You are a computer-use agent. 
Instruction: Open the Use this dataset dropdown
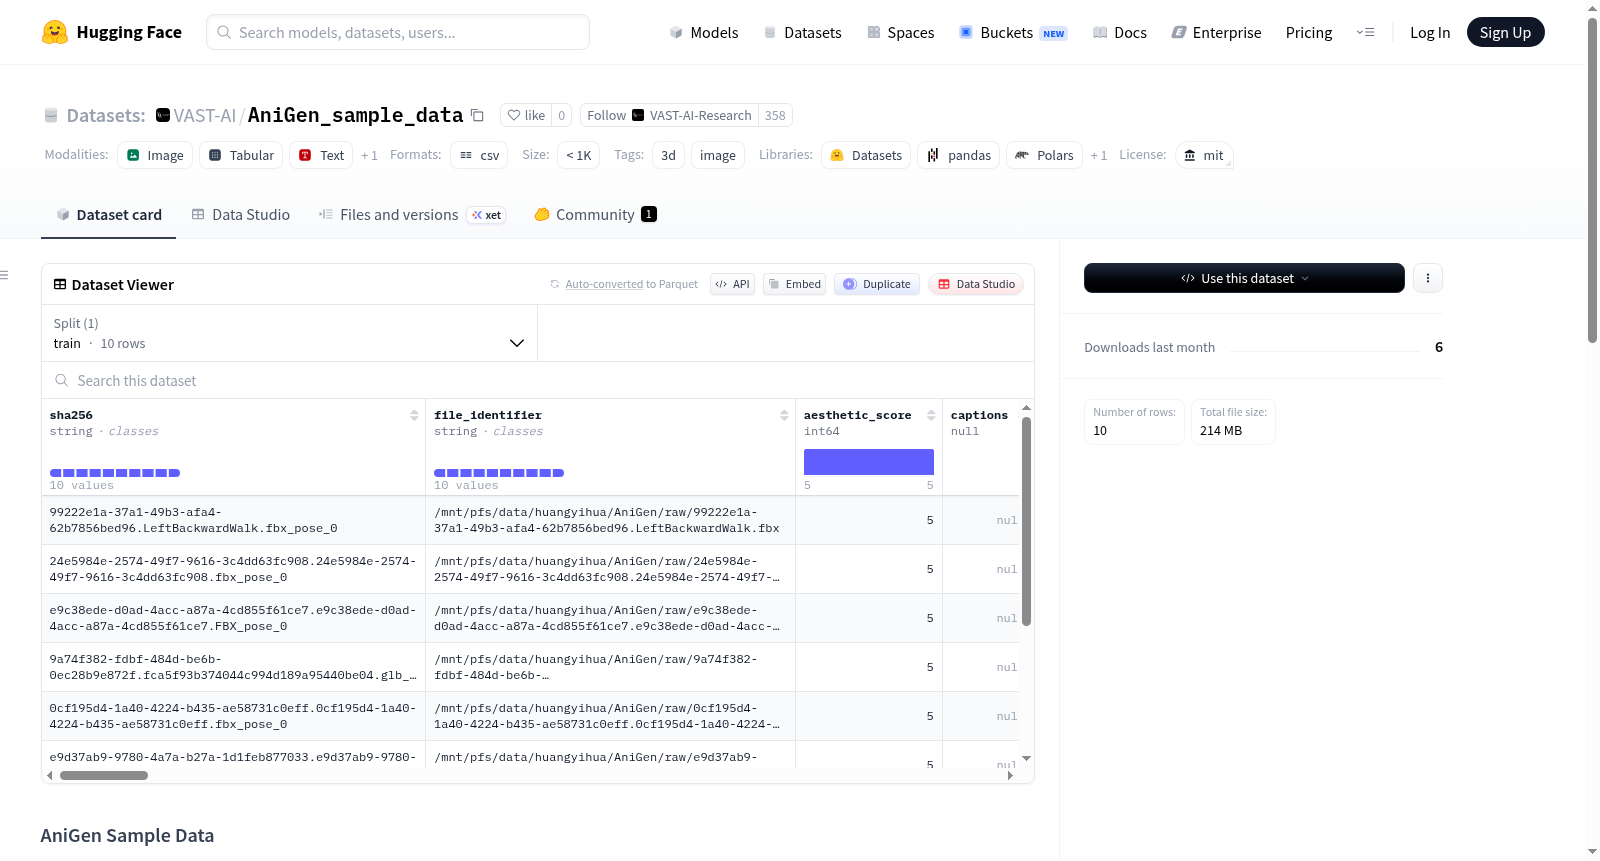point(1244,278)
